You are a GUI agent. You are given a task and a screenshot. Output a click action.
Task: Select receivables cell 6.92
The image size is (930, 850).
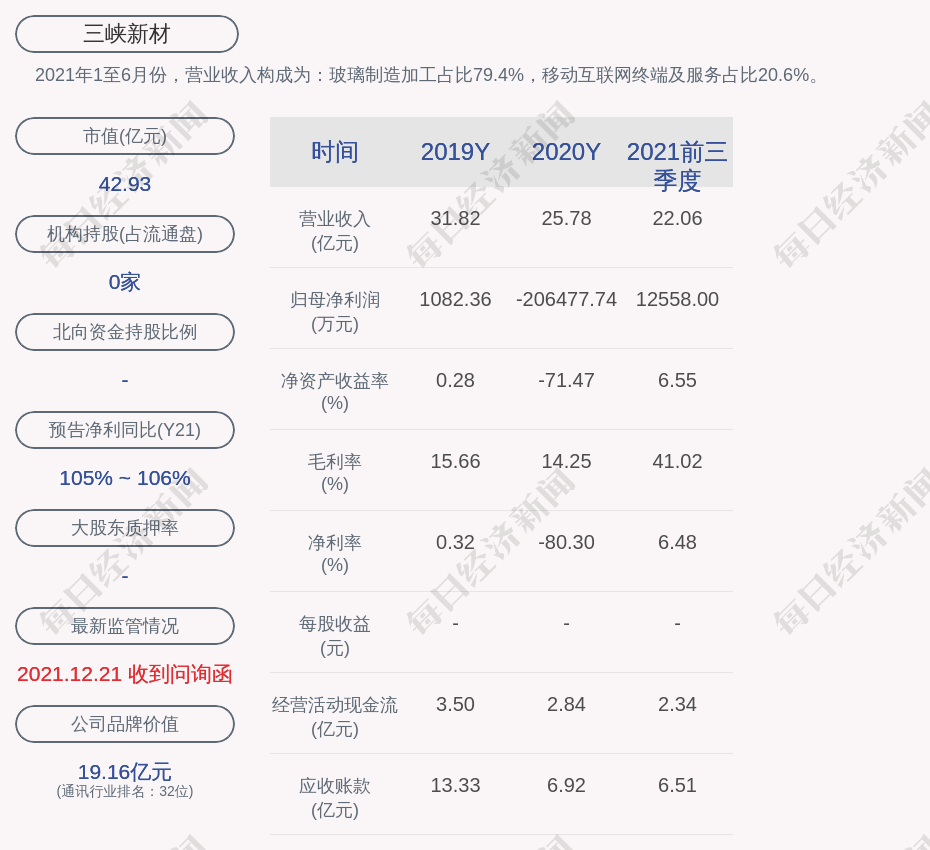566,785
